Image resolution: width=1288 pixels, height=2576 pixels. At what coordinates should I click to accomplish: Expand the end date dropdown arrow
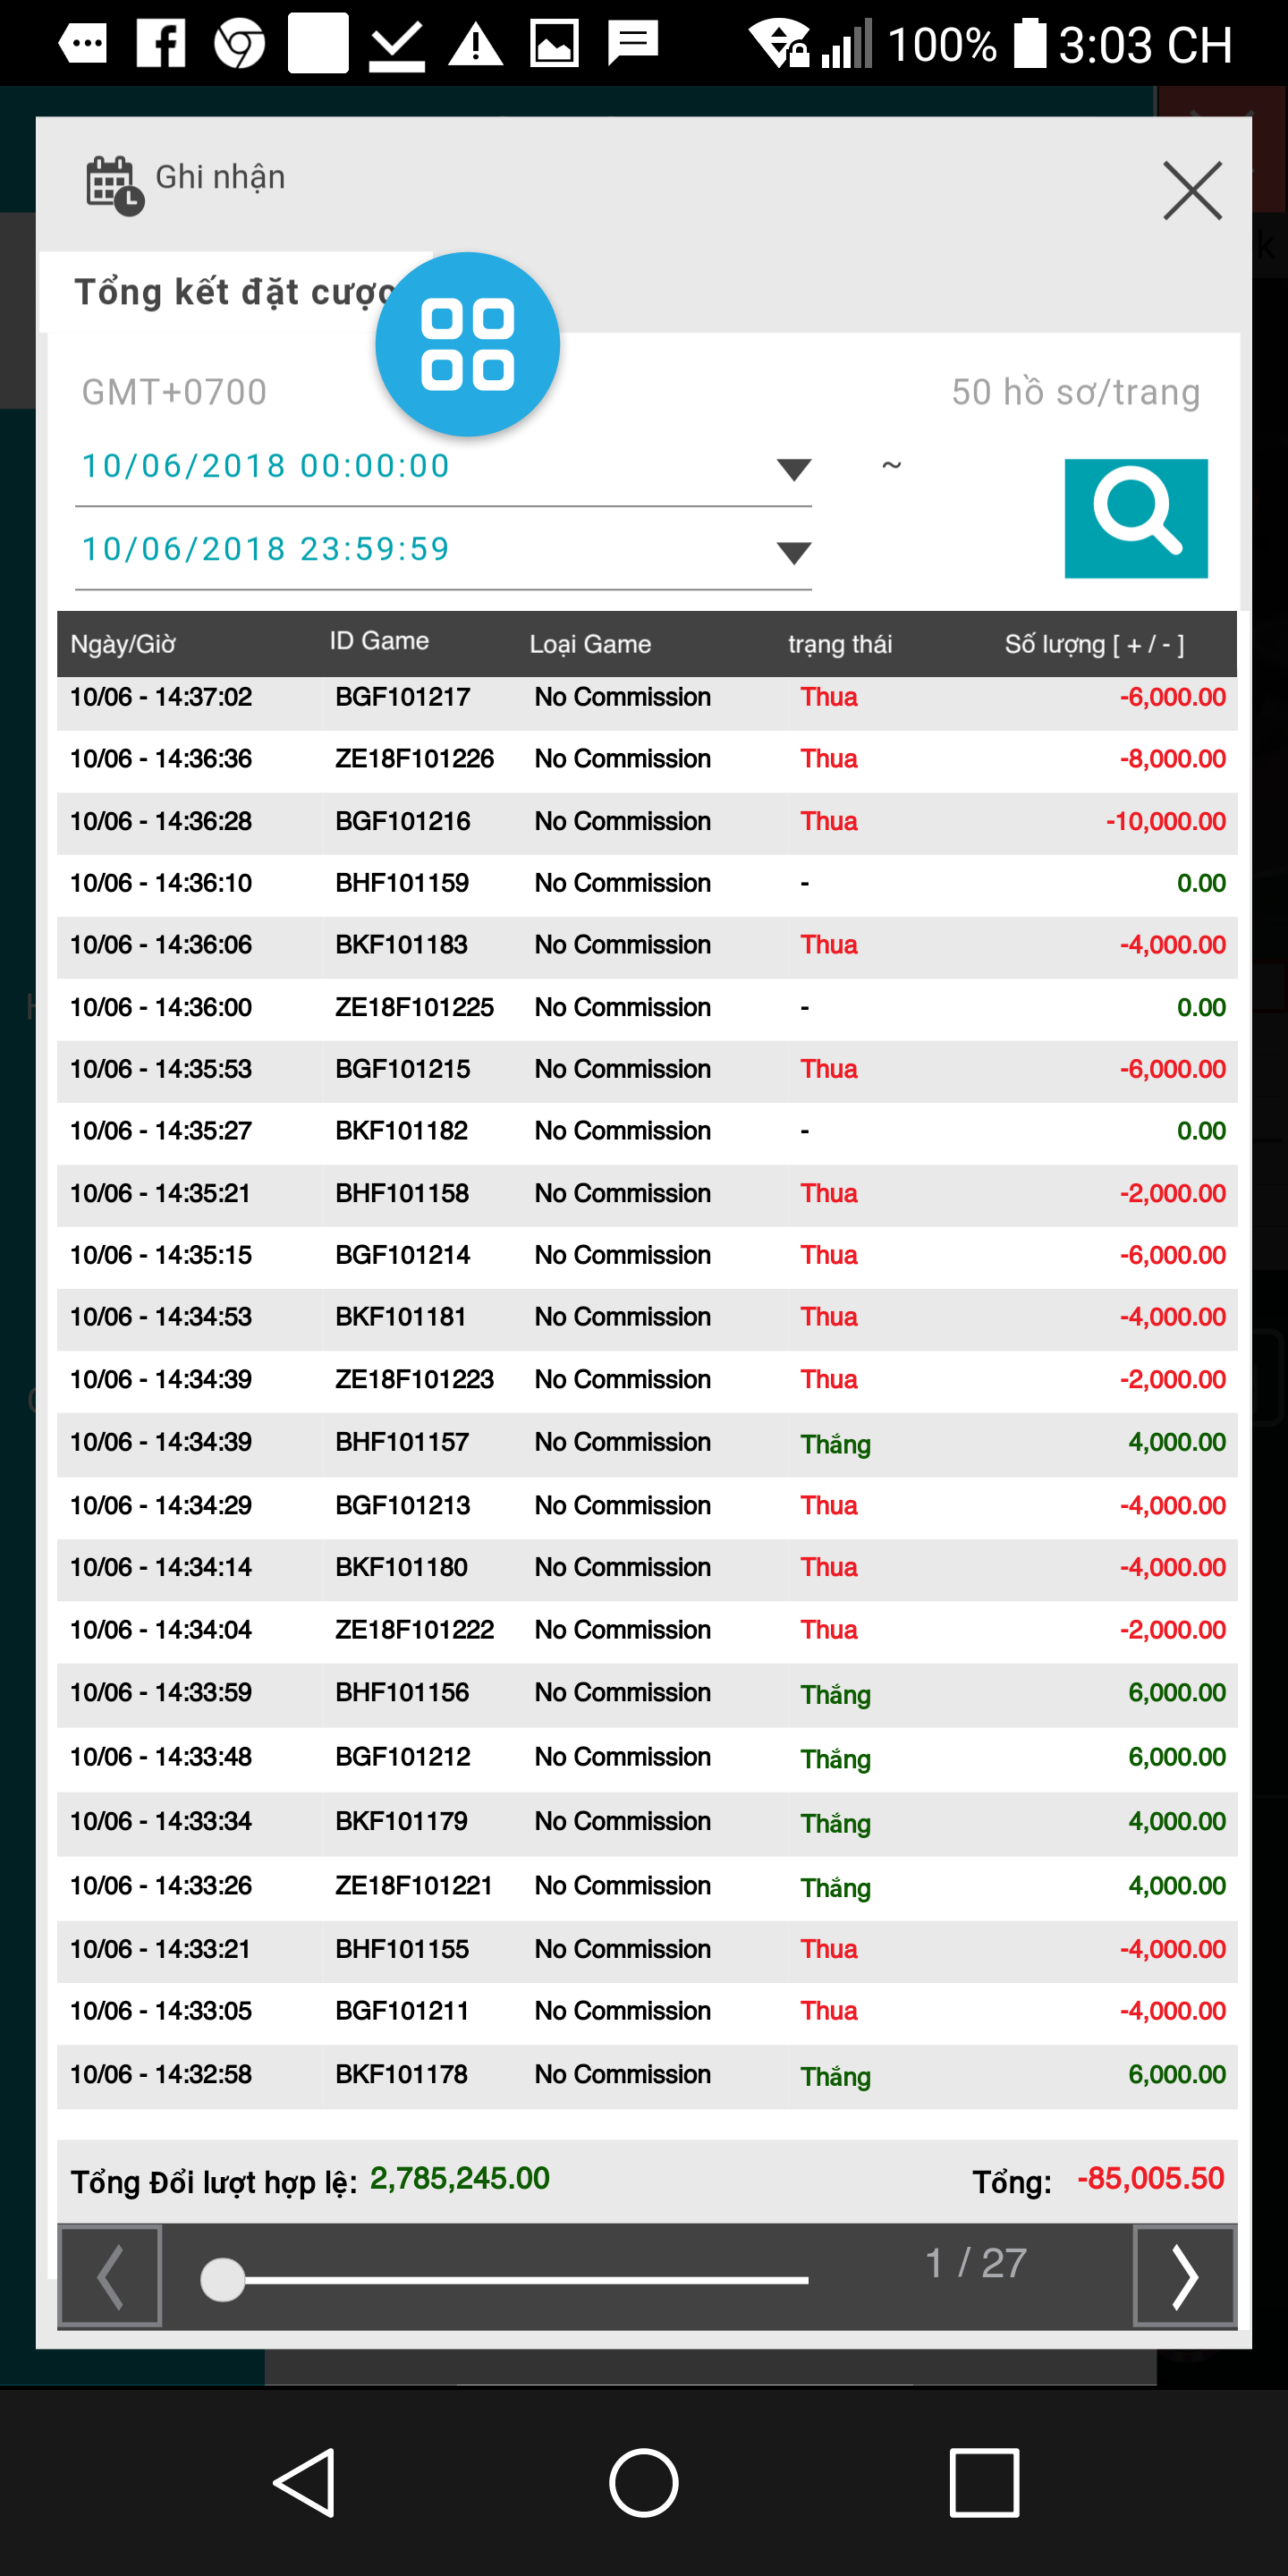point(793,552)
